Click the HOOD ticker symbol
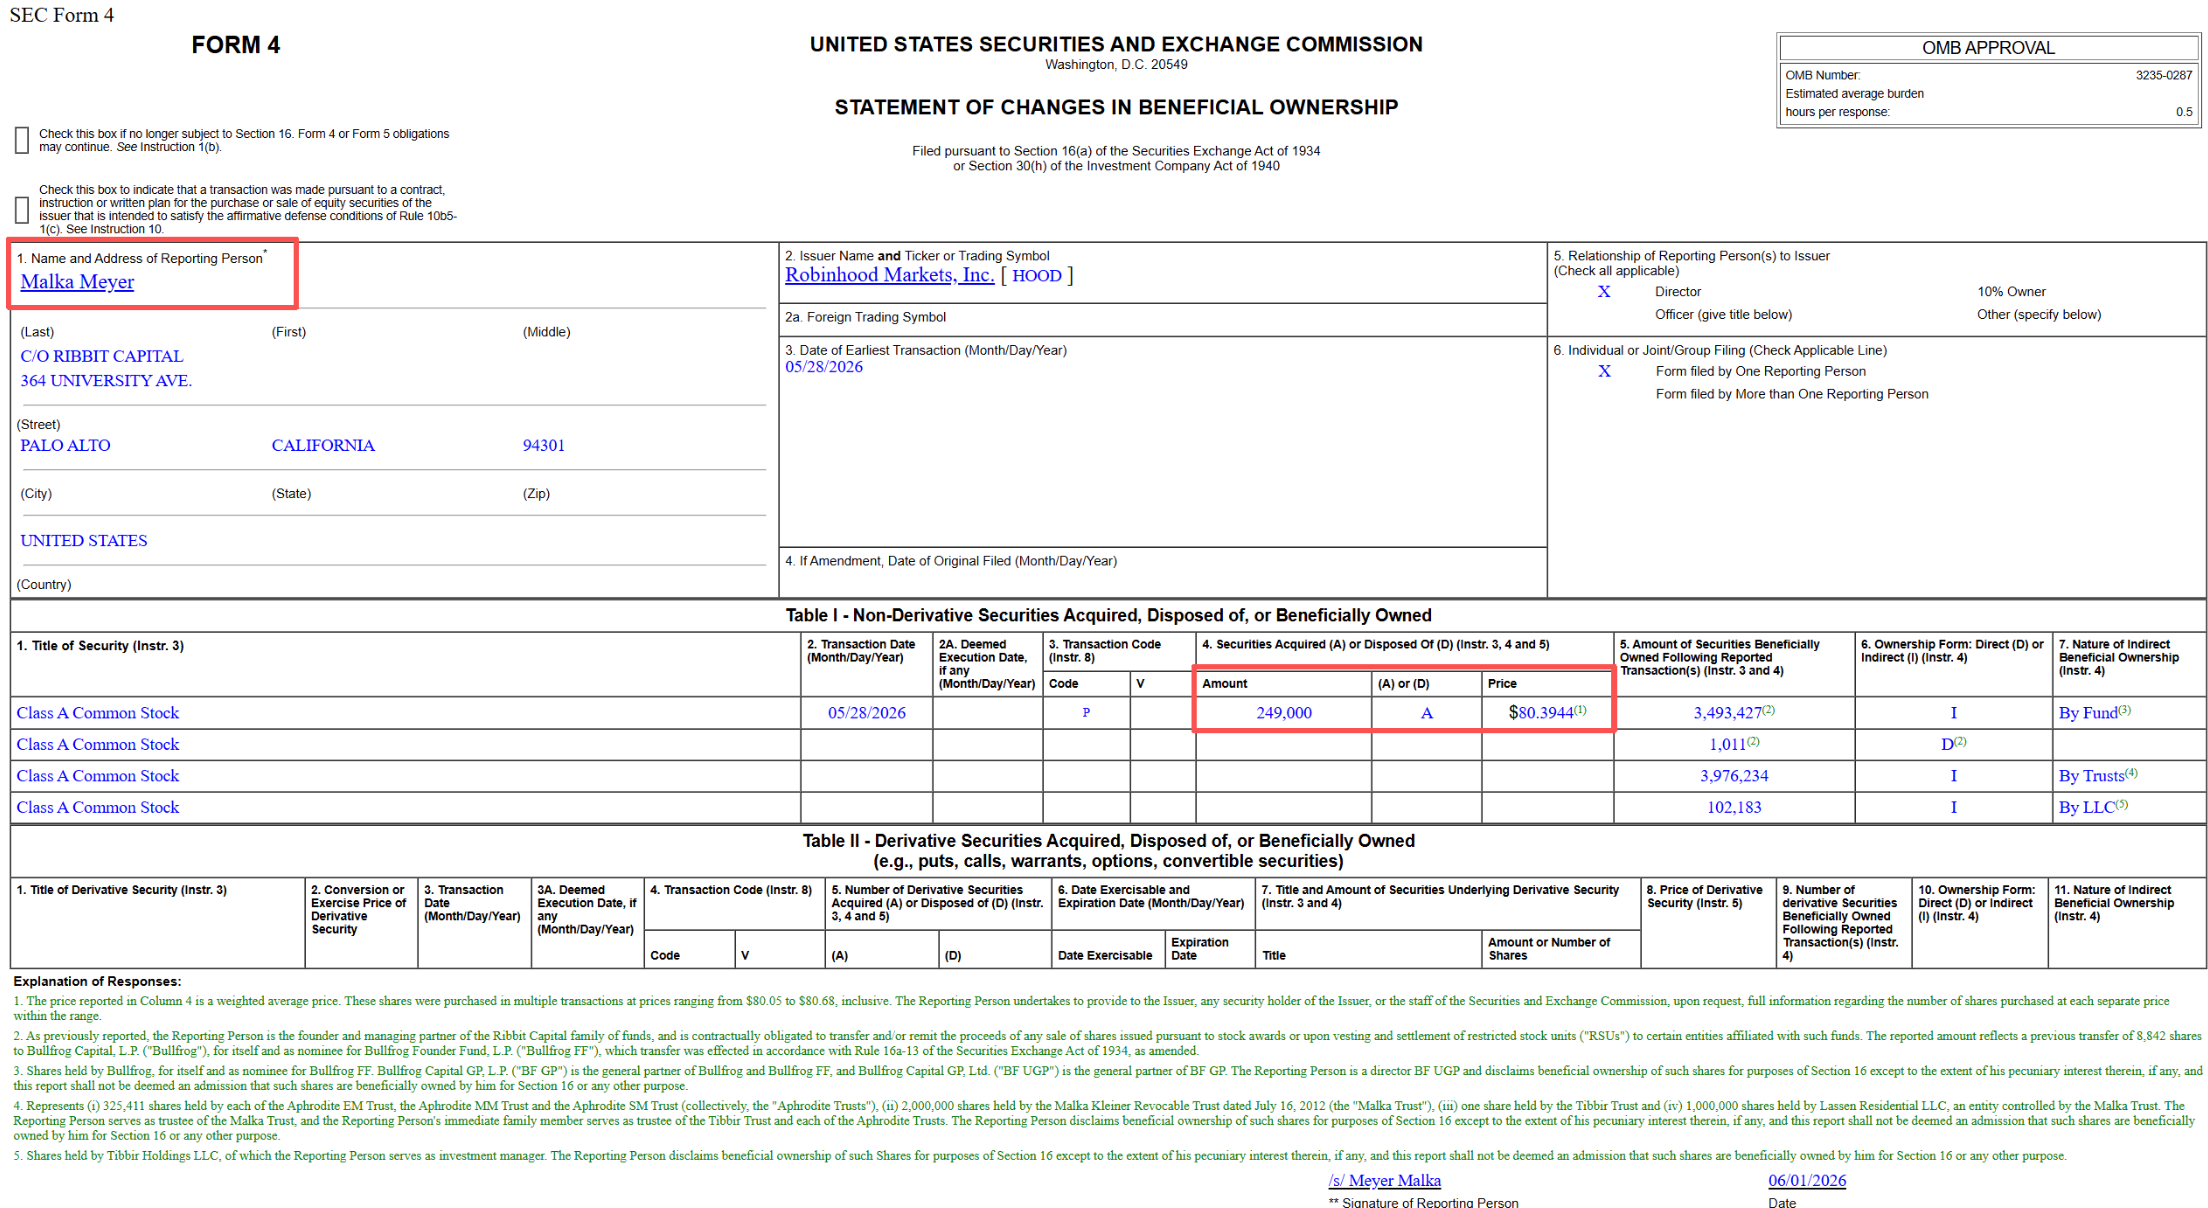The image size is (2208, 1208). [x=1037, y=276]
